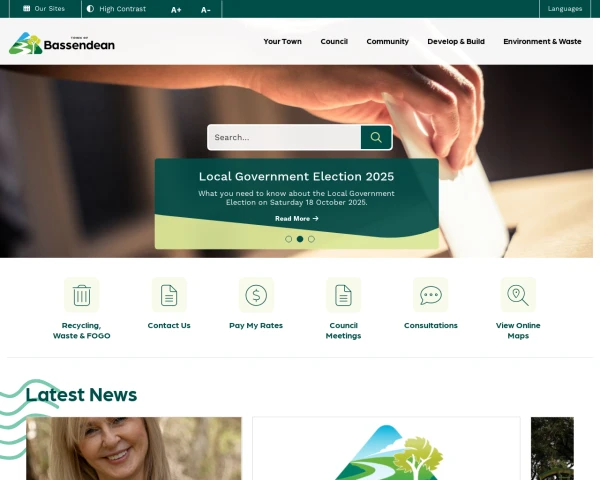Screen dimensions: 600x480
Task: Open the news card with woman's photo
Action: pyautogui.click(x=134, y=449)
